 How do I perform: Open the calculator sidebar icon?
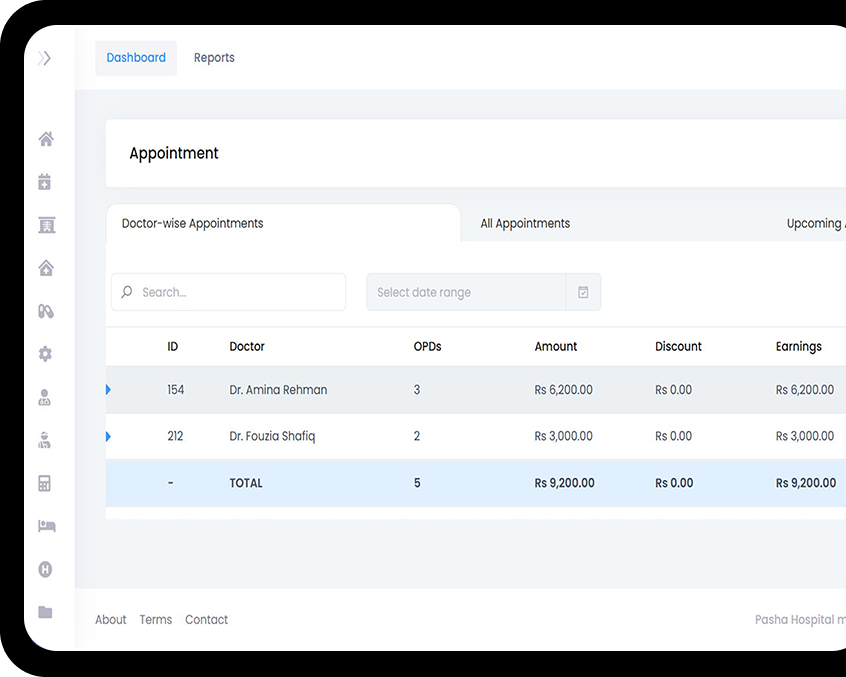coord(45,484)
